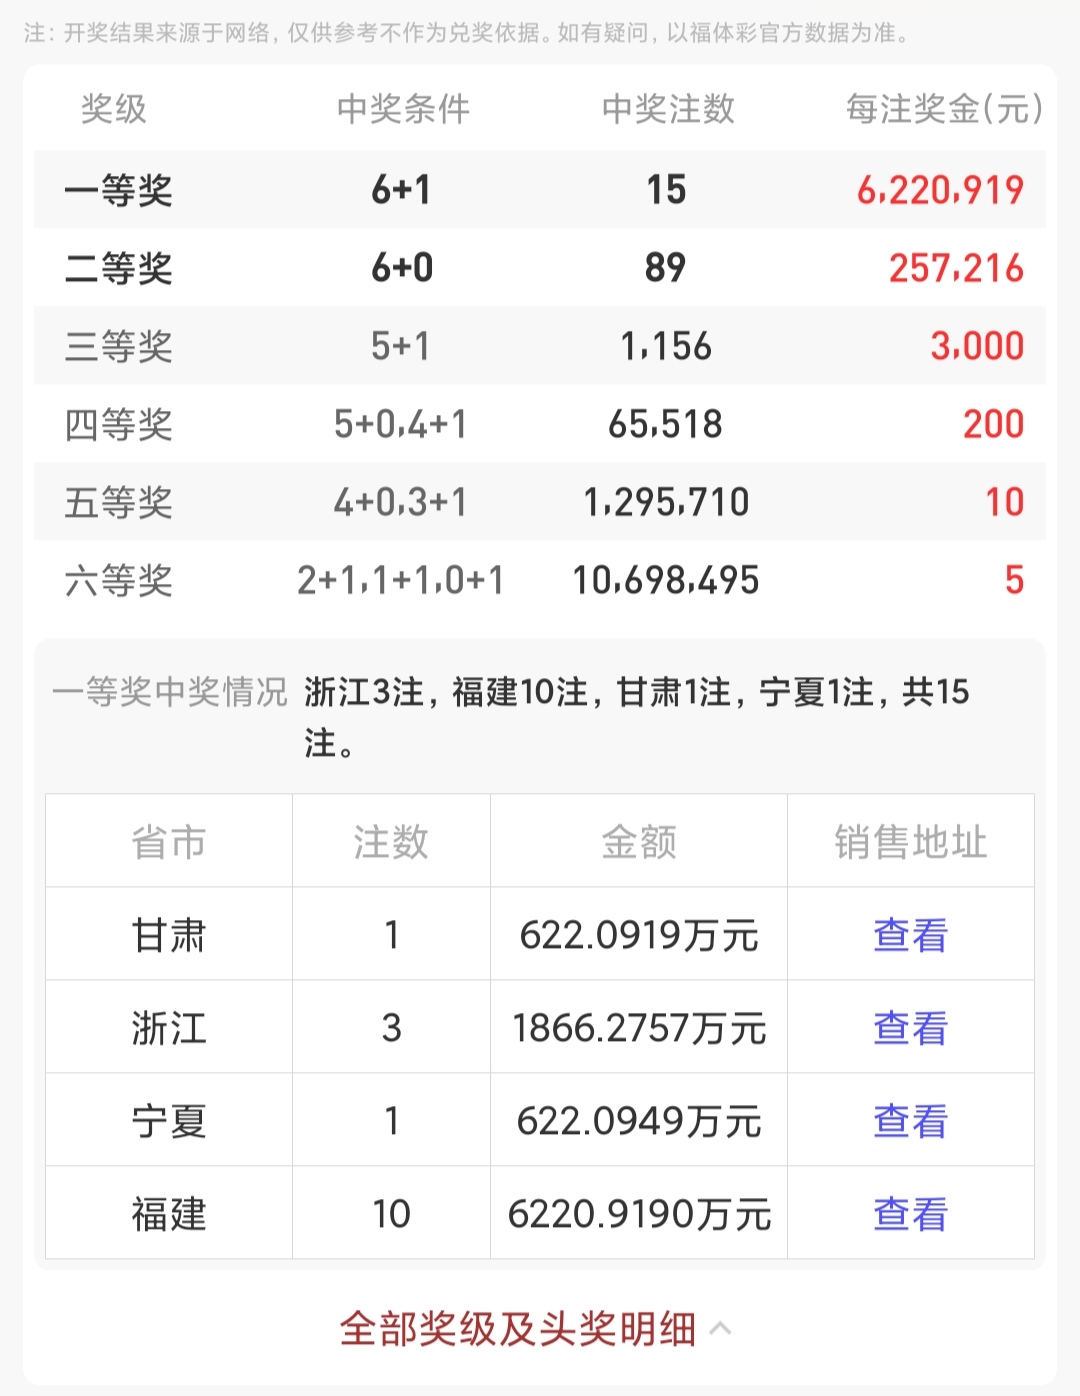Select the 二等奖 prize row
The width and height of the screenshot is (1080, 1396).
coord(540,268)
